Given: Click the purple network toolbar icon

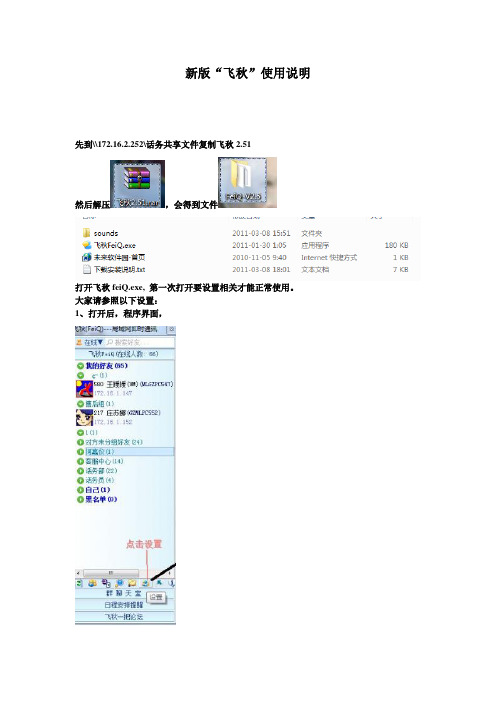Looking at the screenshot, I should coord(106,583).
